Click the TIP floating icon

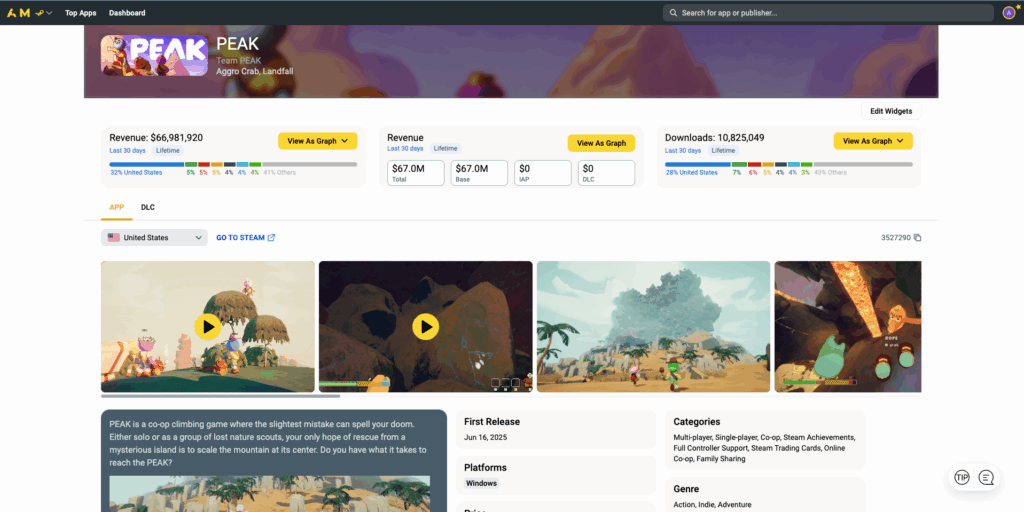[962, 478]
